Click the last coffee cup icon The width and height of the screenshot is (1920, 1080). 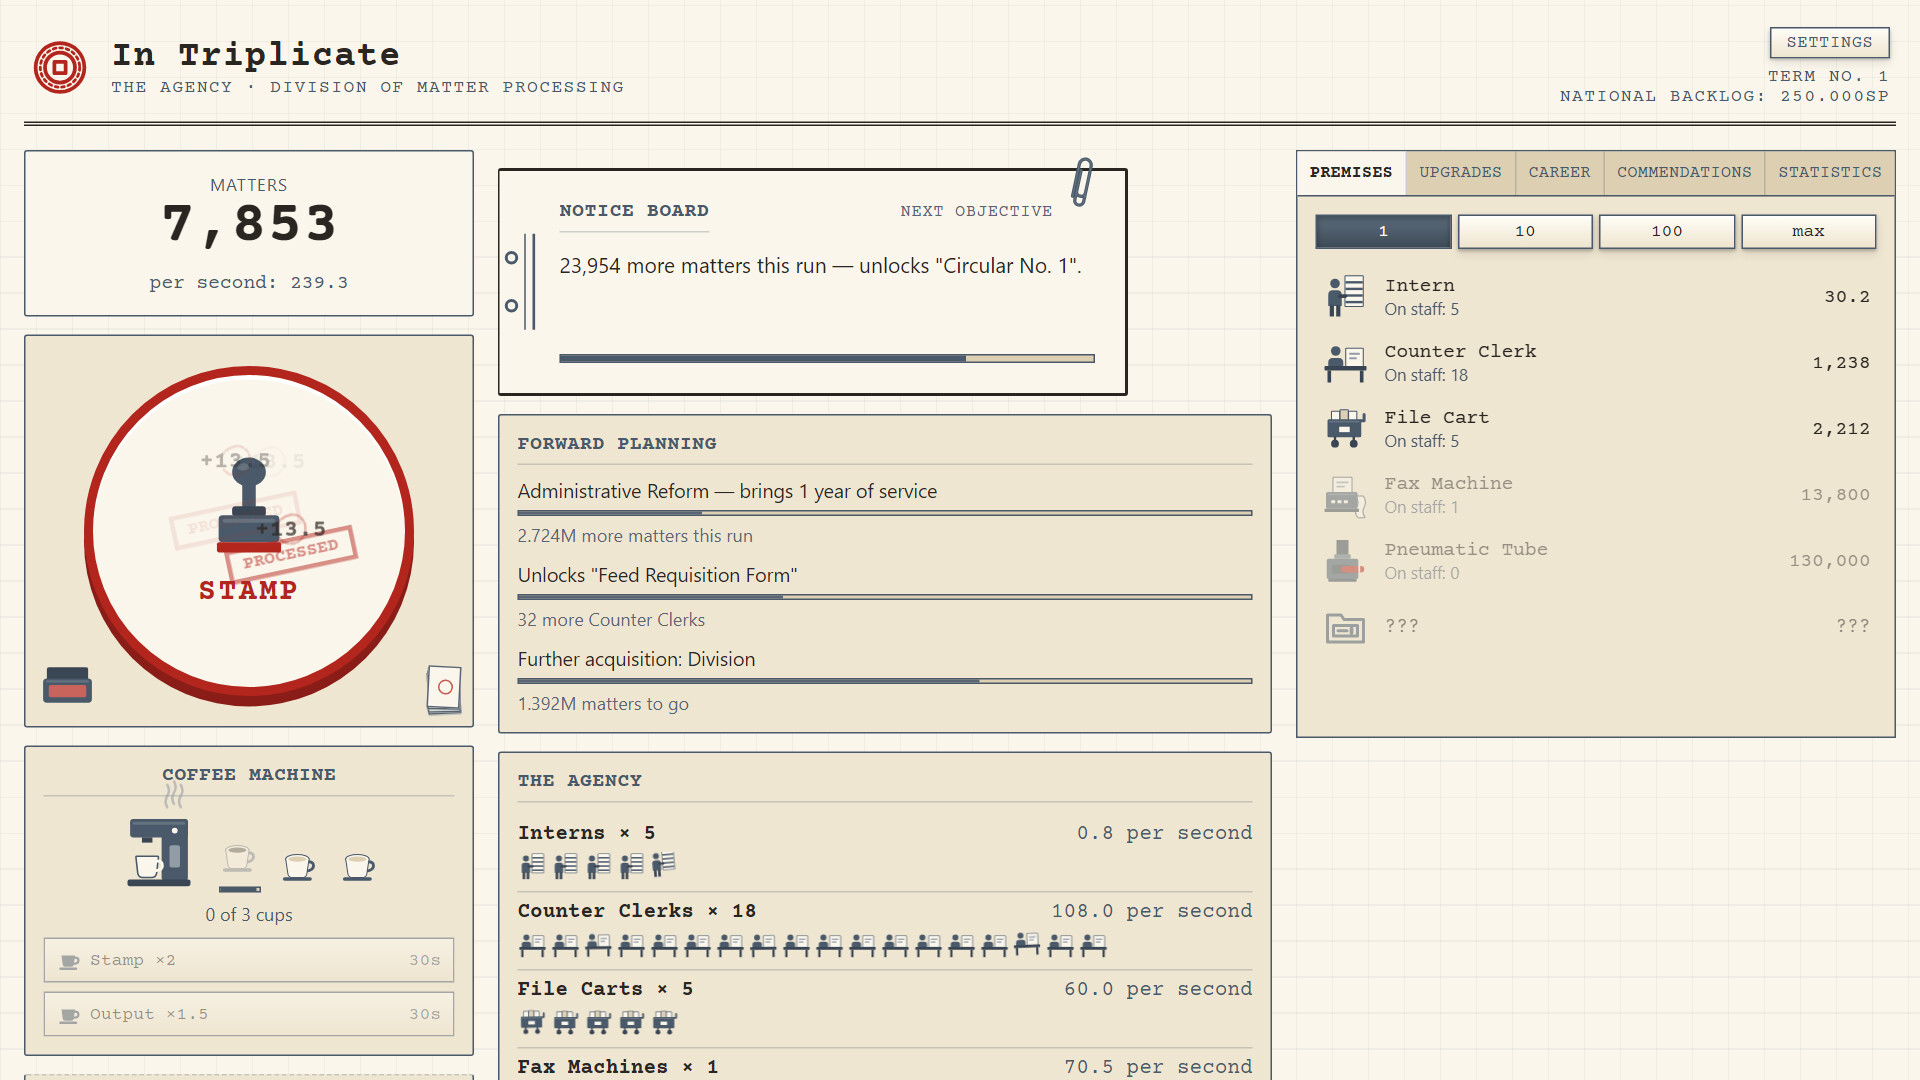point(358,867)
